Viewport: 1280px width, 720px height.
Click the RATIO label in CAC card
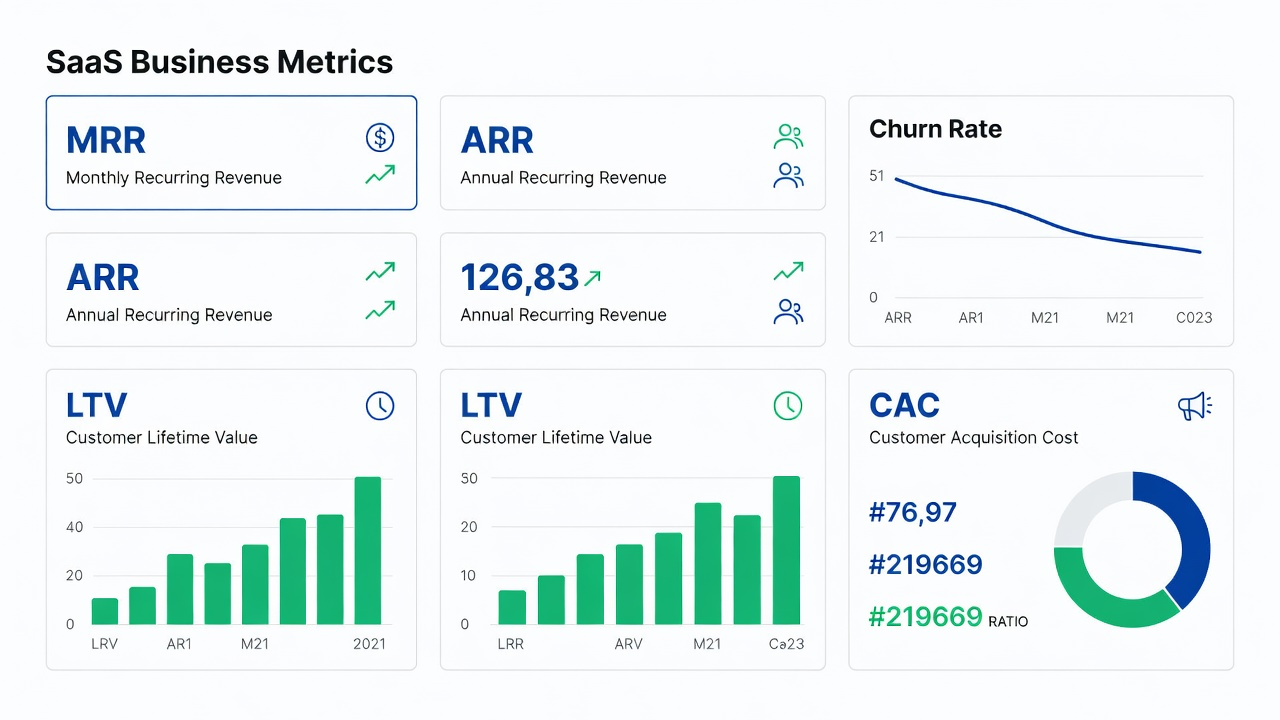(1008, 621)
